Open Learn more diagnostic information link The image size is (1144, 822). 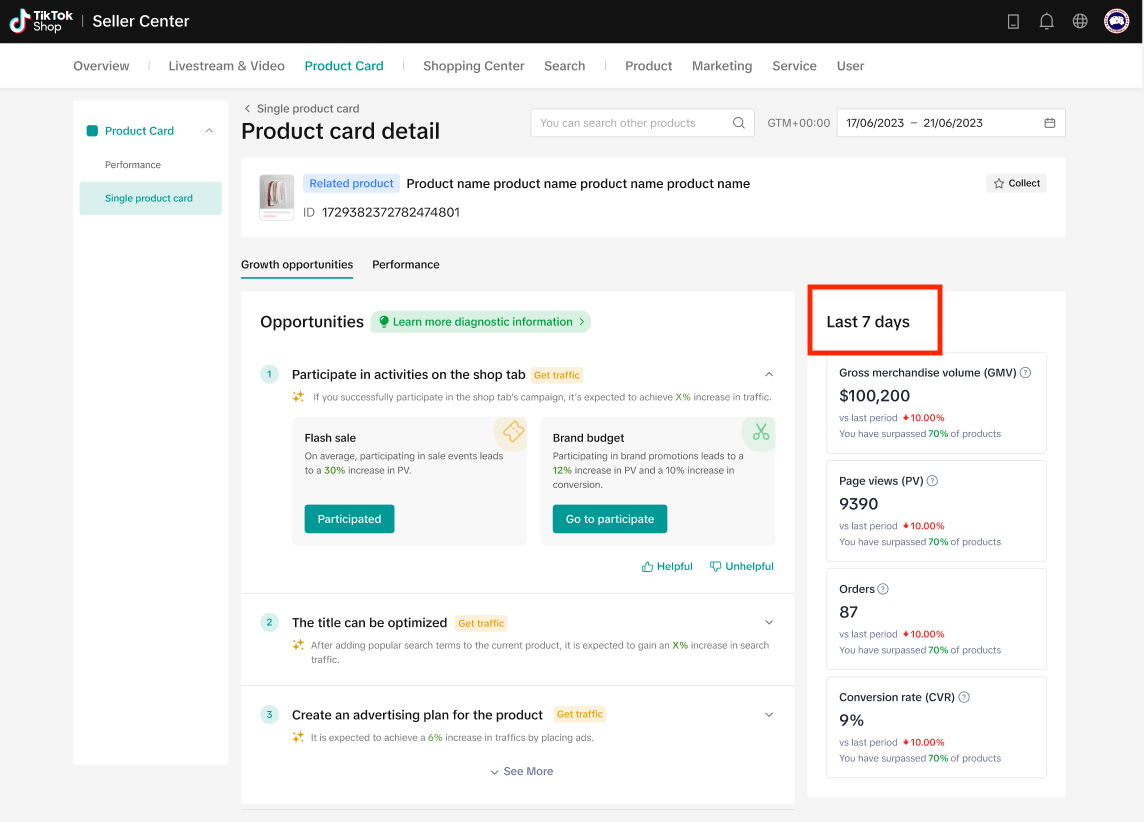pos(481,322)
